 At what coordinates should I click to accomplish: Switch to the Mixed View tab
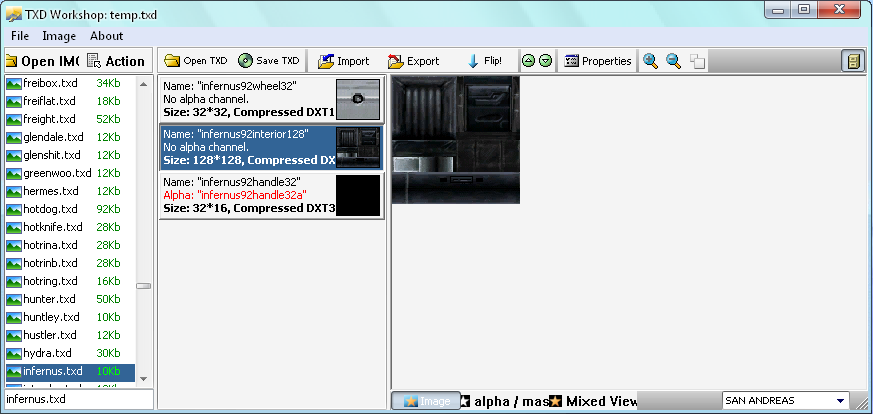[593, 401]
